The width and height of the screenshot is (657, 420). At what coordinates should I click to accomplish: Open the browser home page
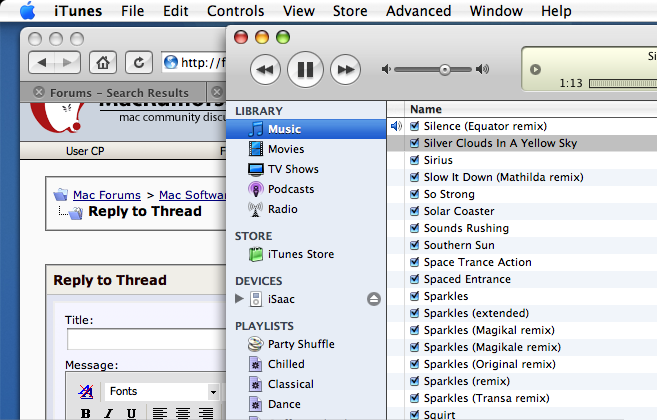[103, 62]
